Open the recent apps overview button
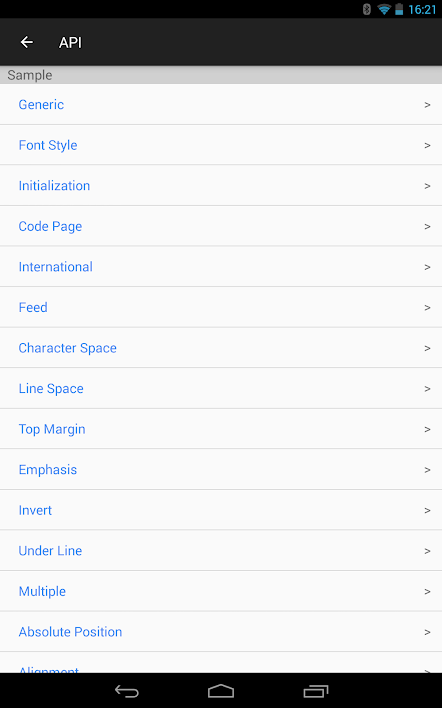442x708 pixels. 316,691
